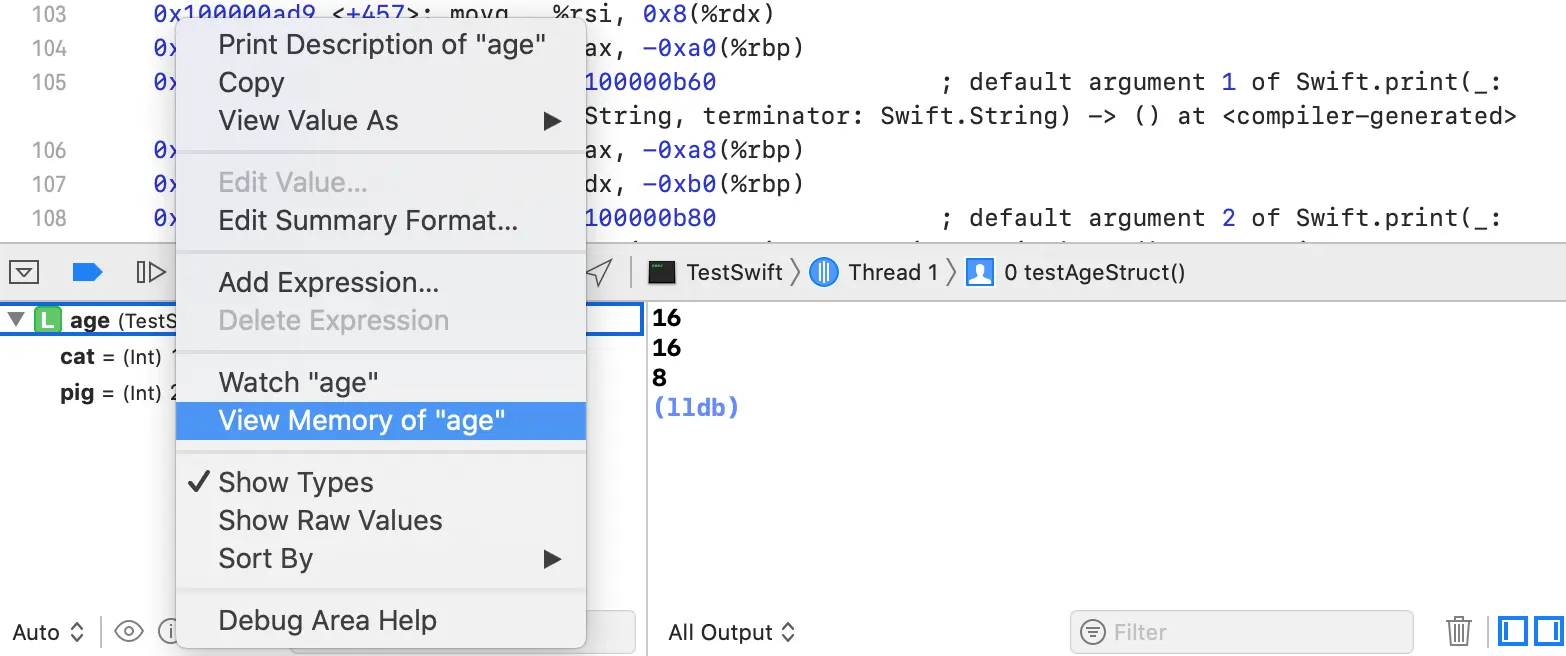Click line number 106 in gutter
Screen dimensions: 1566x656
[x=49, y=150]
